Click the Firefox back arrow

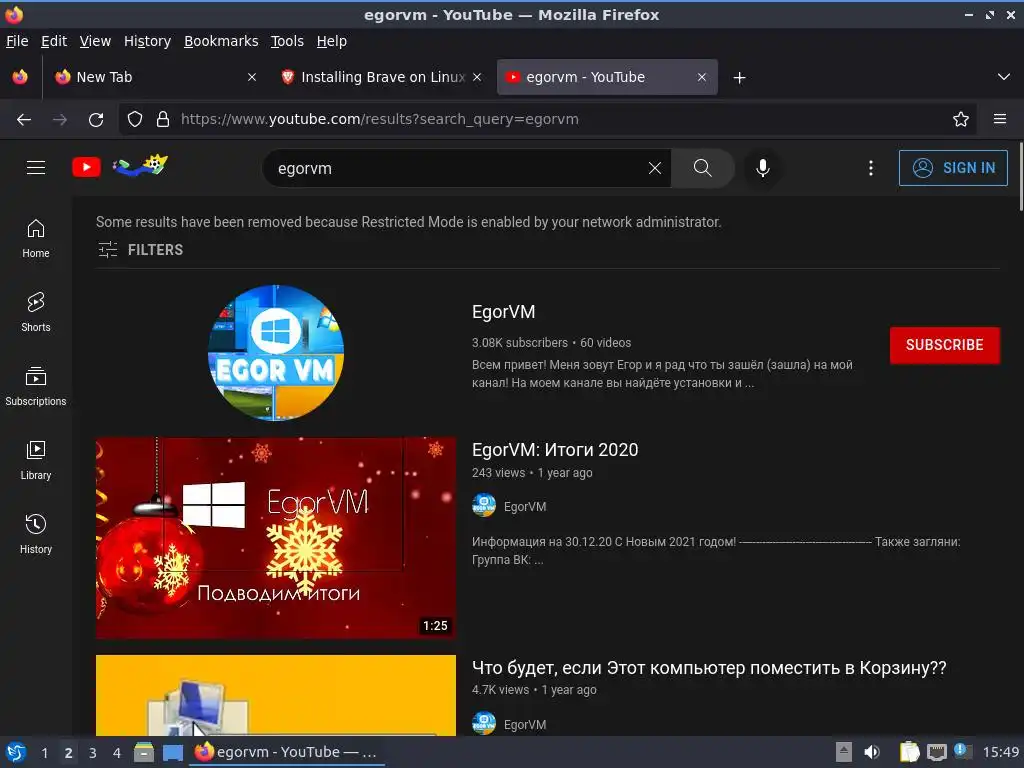(24, 120)
